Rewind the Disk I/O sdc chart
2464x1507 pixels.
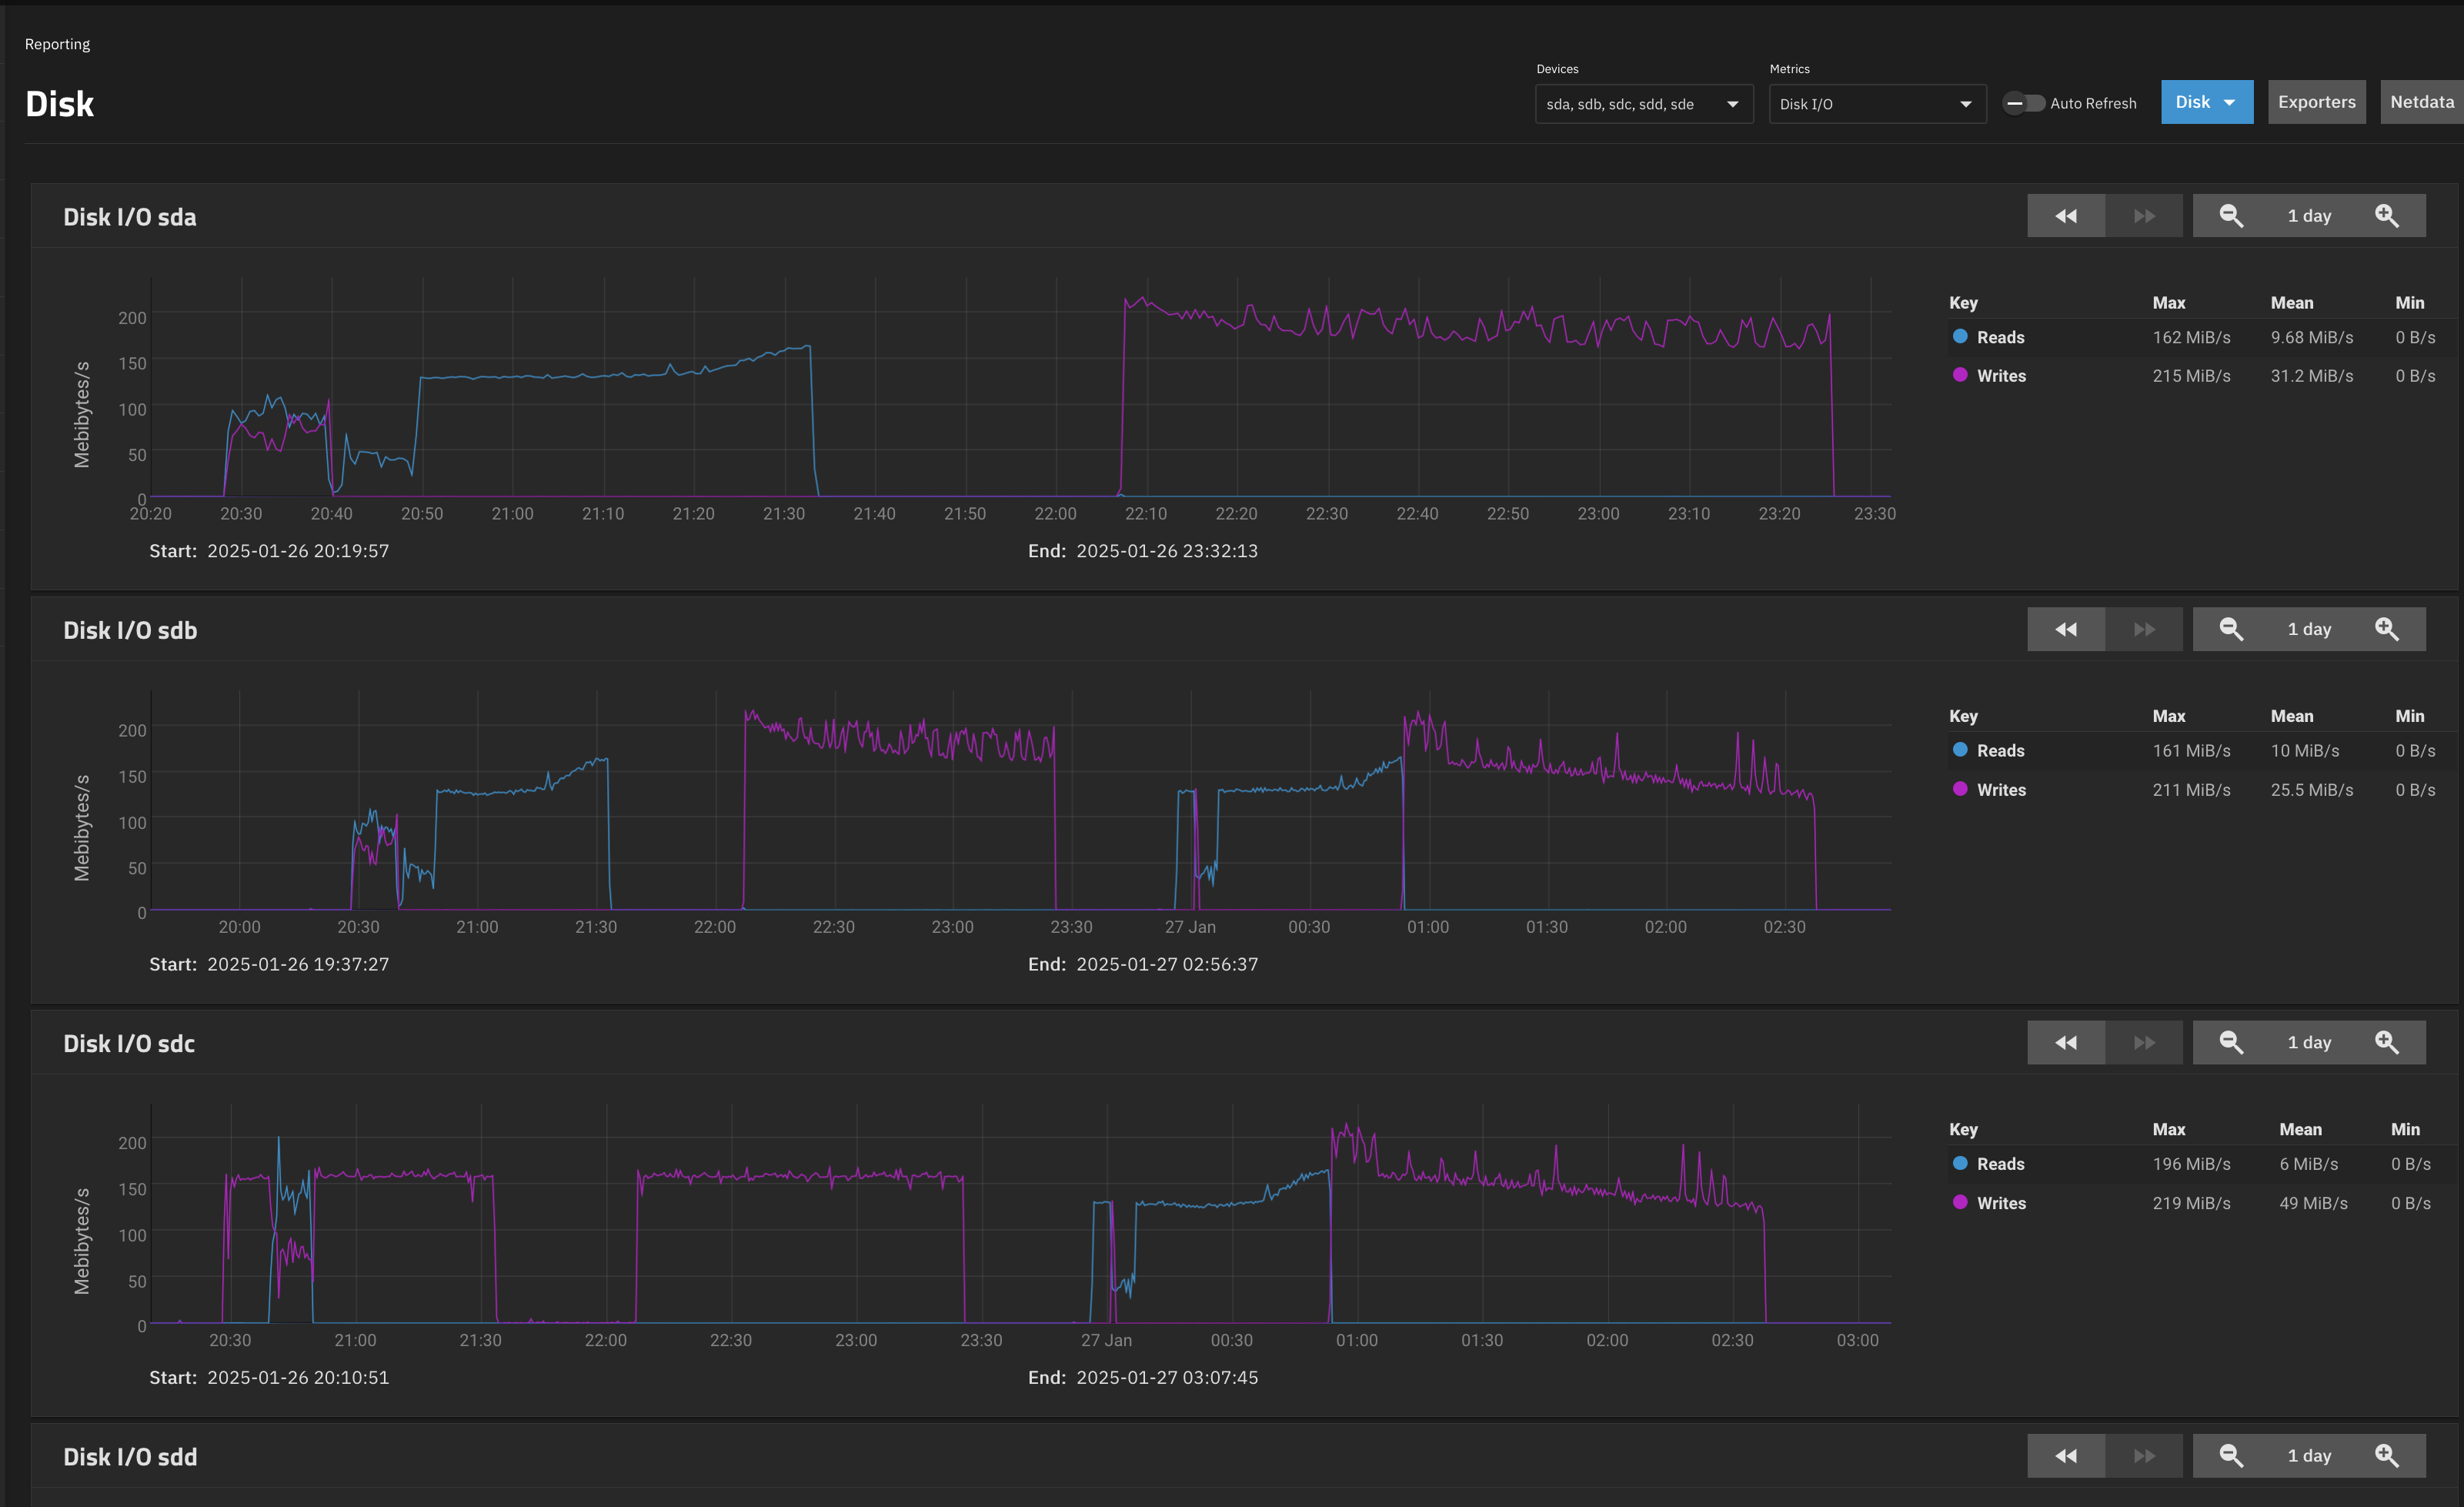(x=2065, y=1042)
